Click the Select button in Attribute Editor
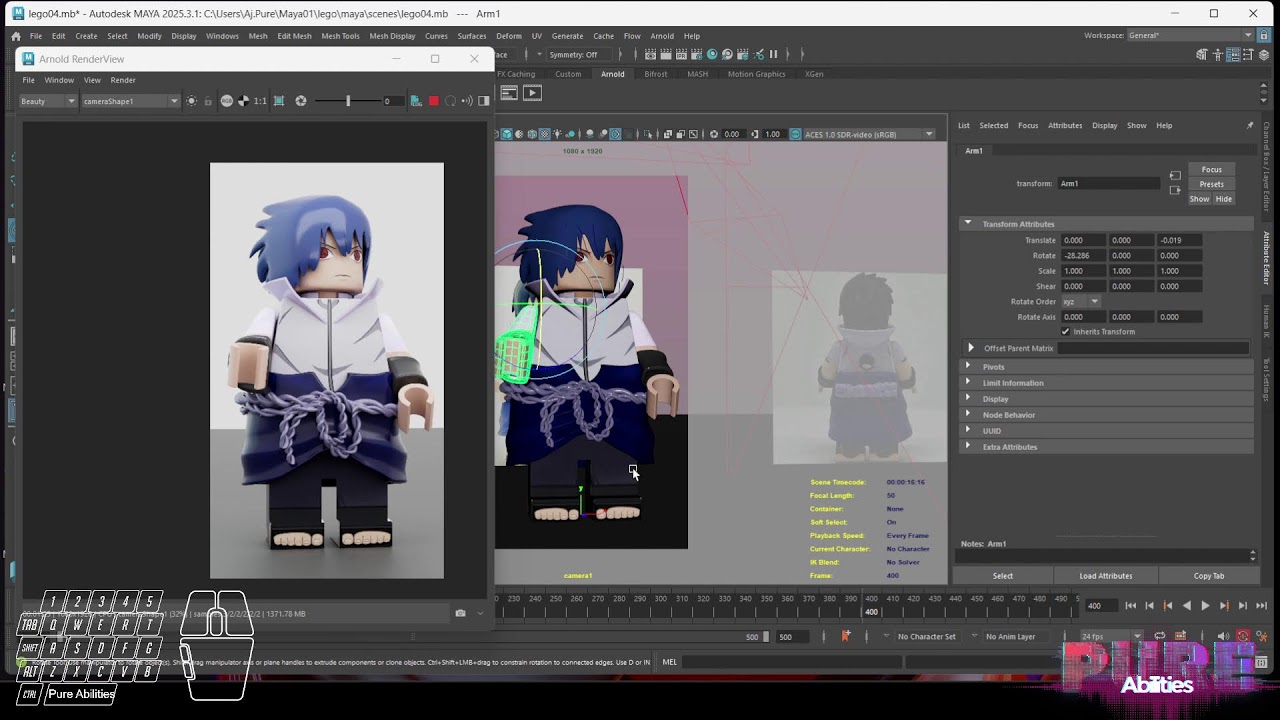Viewport: 1280px width, 720px height. pyautogui.click(x=1003, y=576)
